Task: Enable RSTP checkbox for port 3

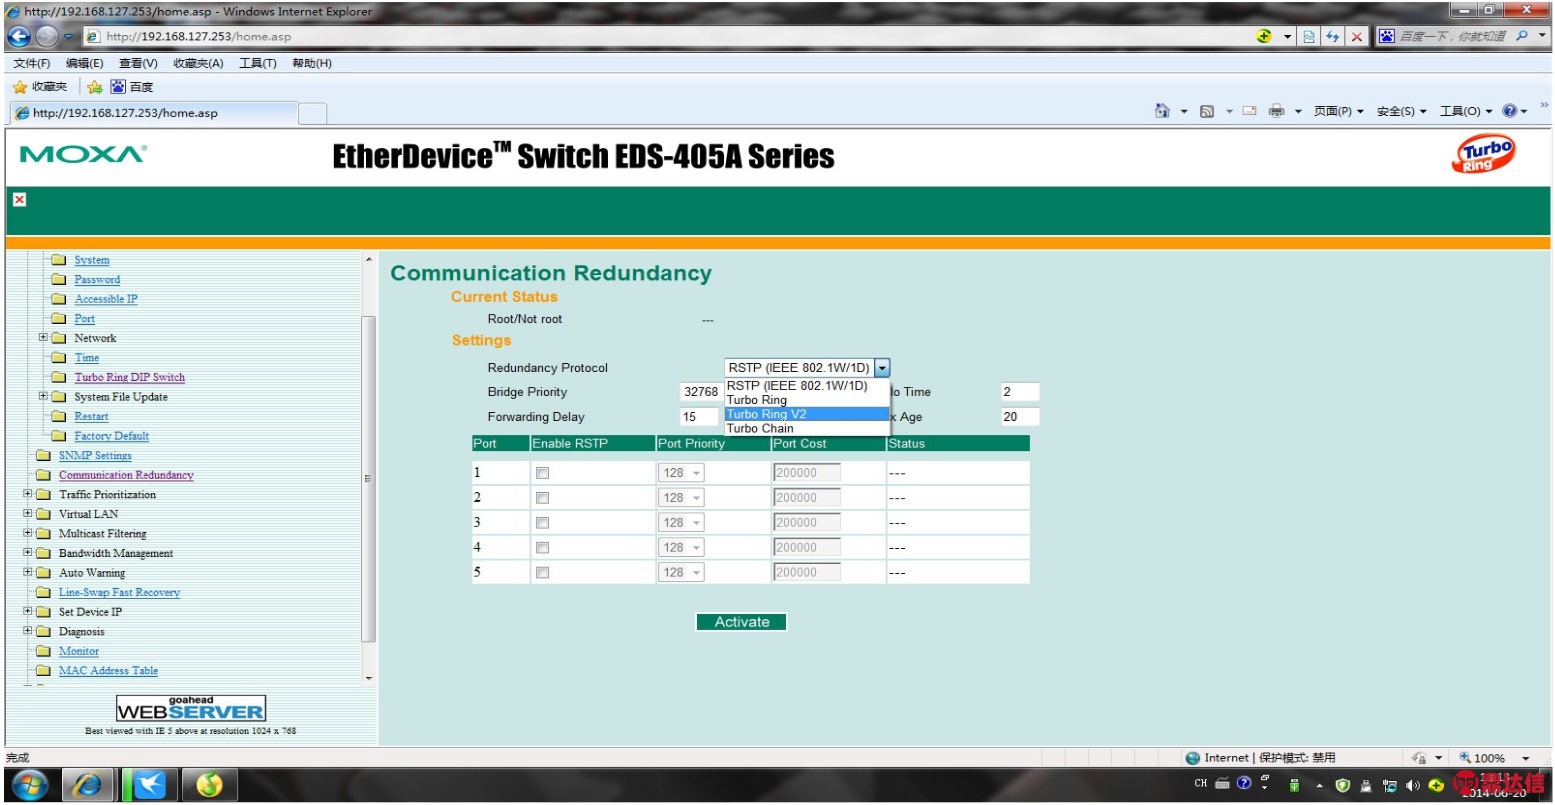Action: [542, 523]
